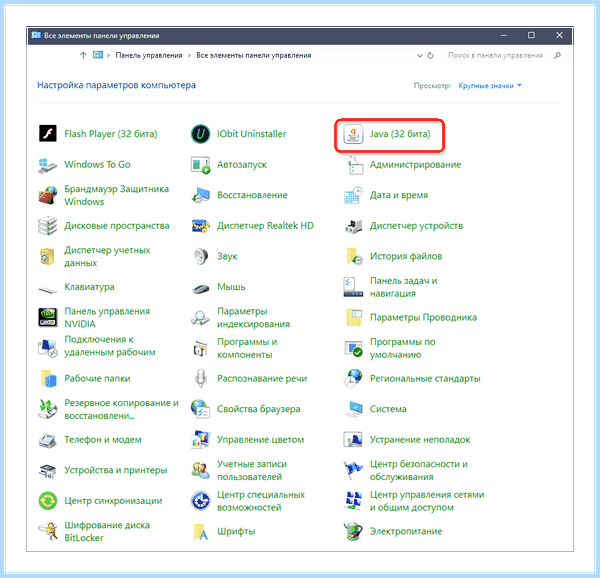
Task: Open Устройства и принтеры link
Action: (116, 470)
